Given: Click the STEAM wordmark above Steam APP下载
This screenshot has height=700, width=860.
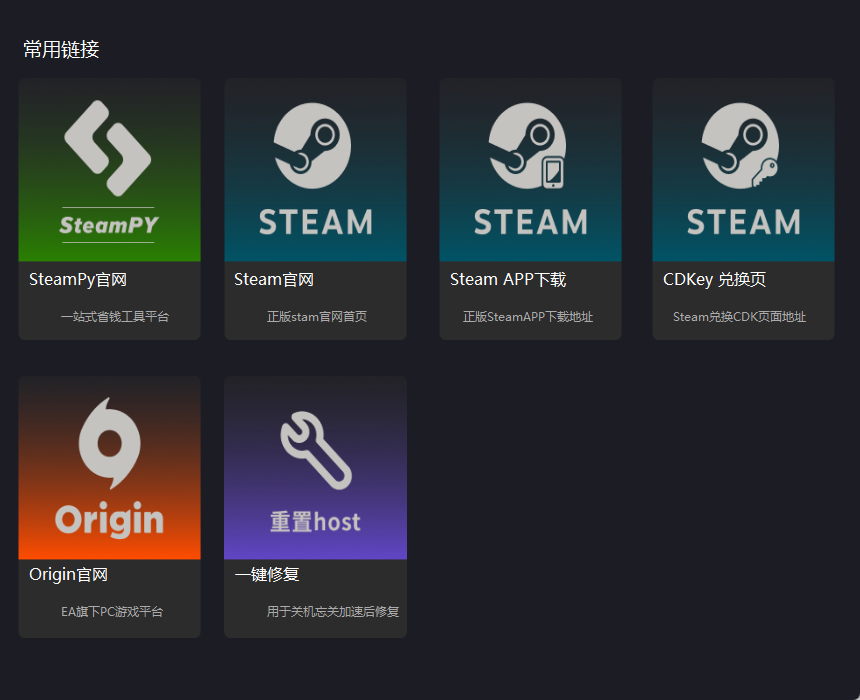Looking at the screenshot, I should [x=531, y=222].
